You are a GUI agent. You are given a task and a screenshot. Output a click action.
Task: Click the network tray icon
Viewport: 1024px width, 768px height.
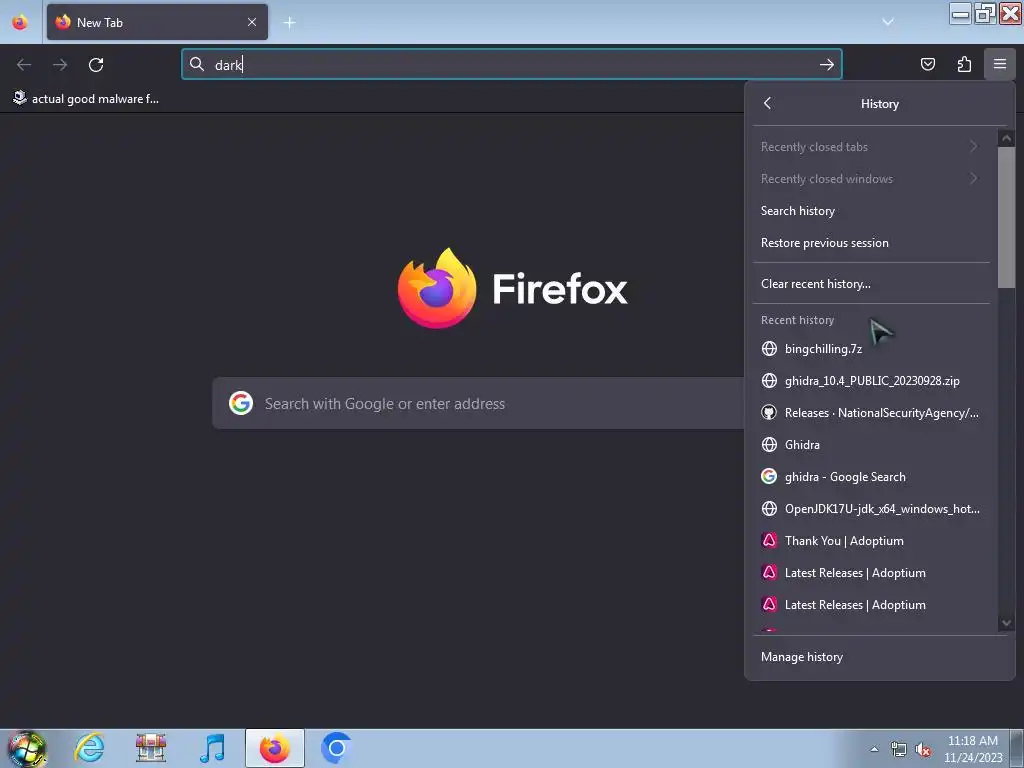(x=899, y=749)
